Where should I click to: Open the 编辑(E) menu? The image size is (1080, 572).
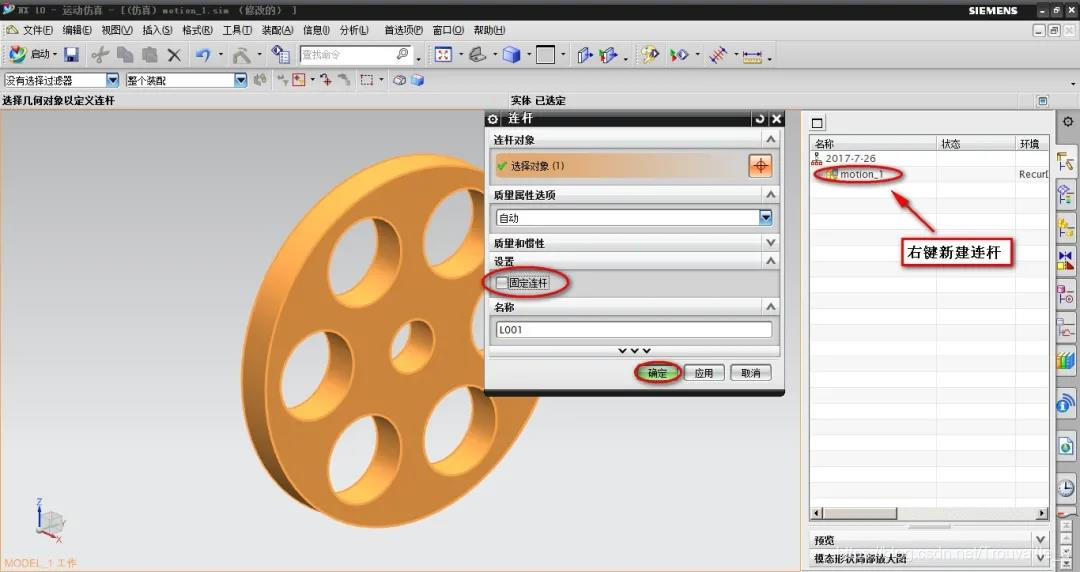(77, 30)
